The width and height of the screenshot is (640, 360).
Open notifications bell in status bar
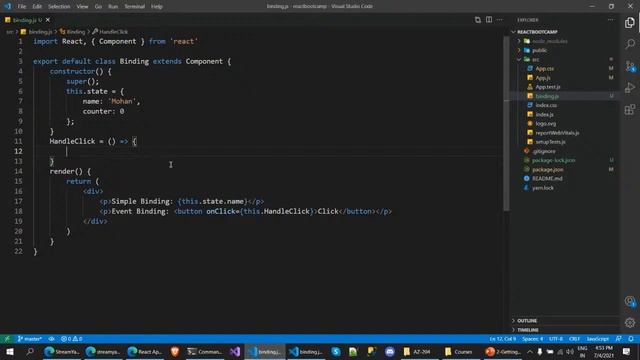point(631,339)
